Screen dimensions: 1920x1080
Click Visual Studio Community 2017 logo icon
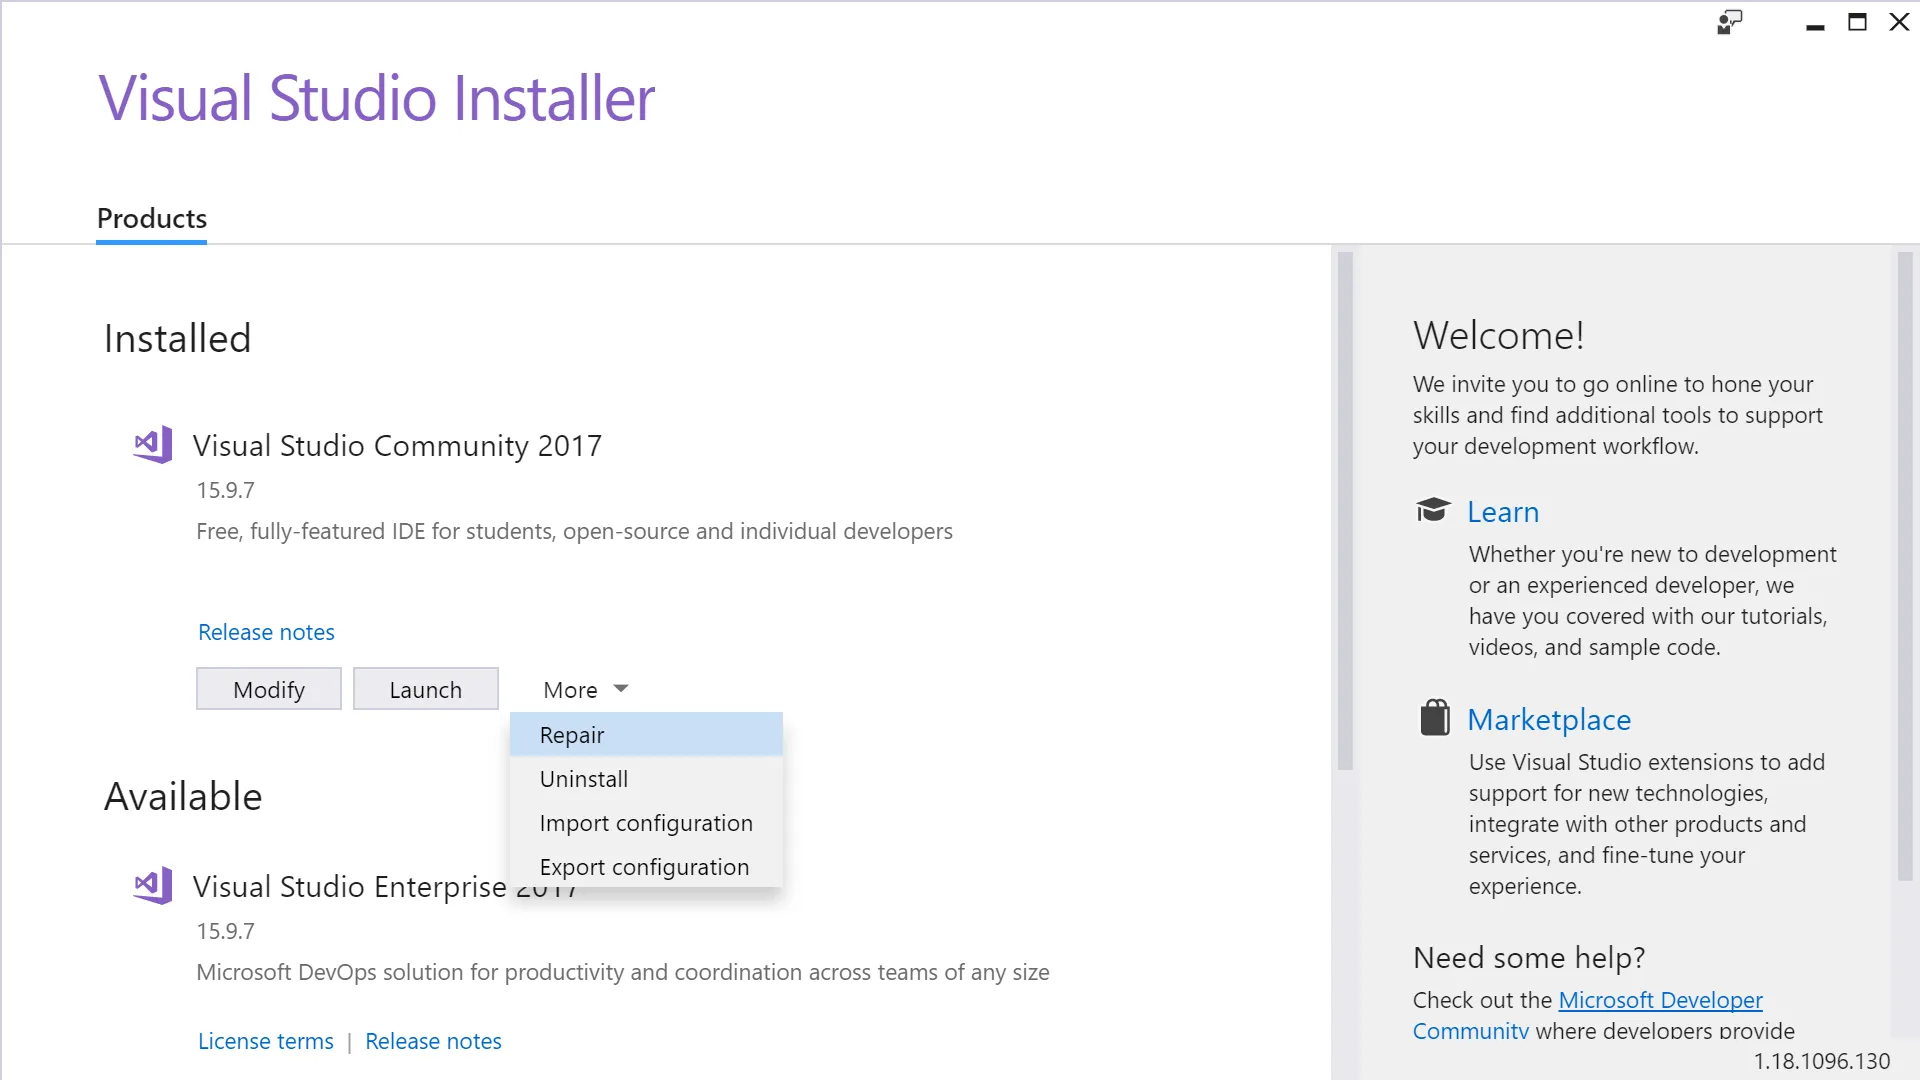click(x=153, y=445)
